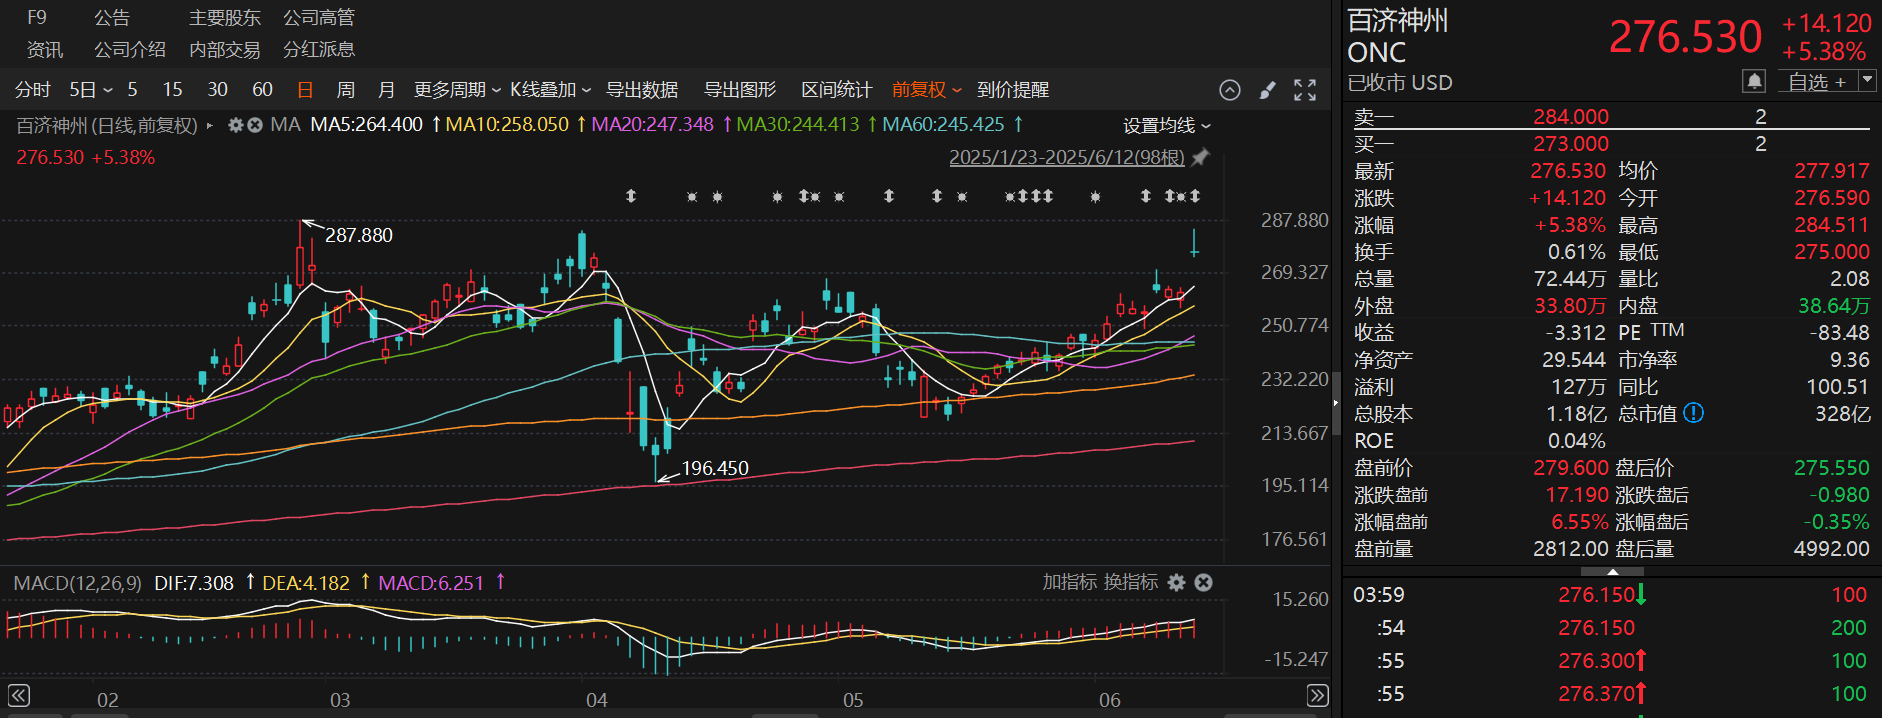
Task: Open MACD indicator settings gear
Action: (1177, 582)
